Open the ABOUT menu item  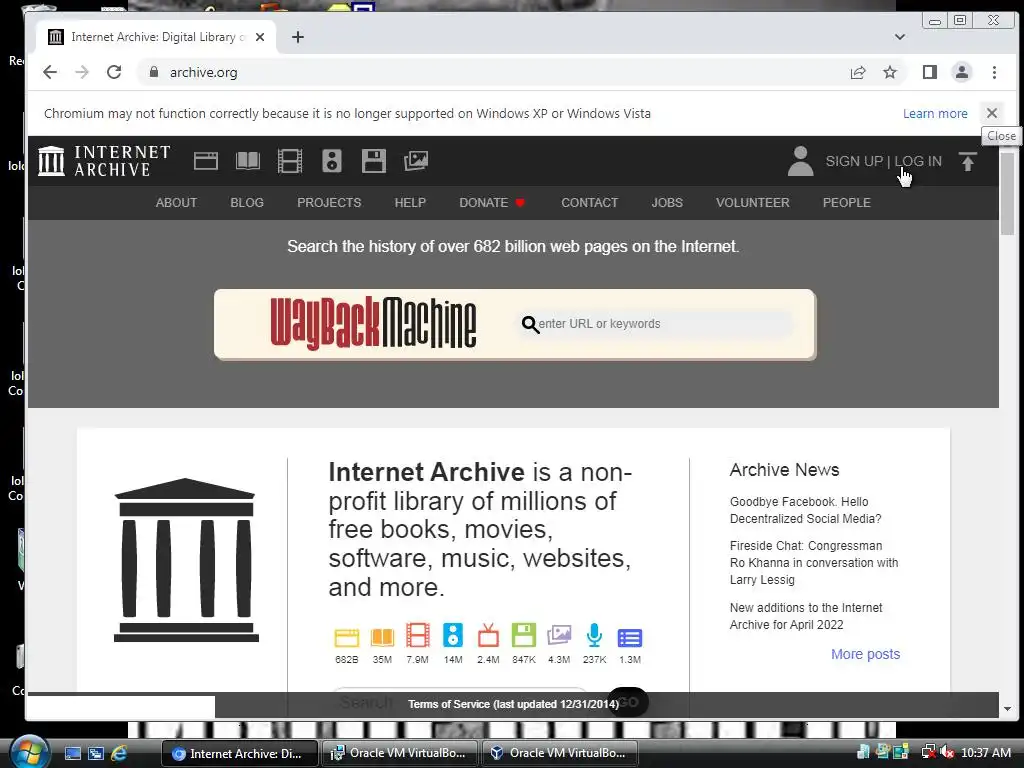pos(176,202)
